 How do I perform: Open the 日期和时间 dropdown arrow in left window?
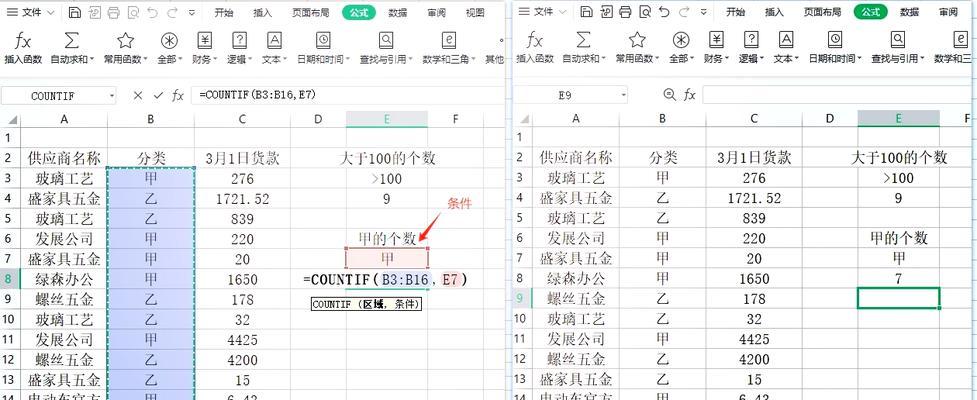pos(347,60)
